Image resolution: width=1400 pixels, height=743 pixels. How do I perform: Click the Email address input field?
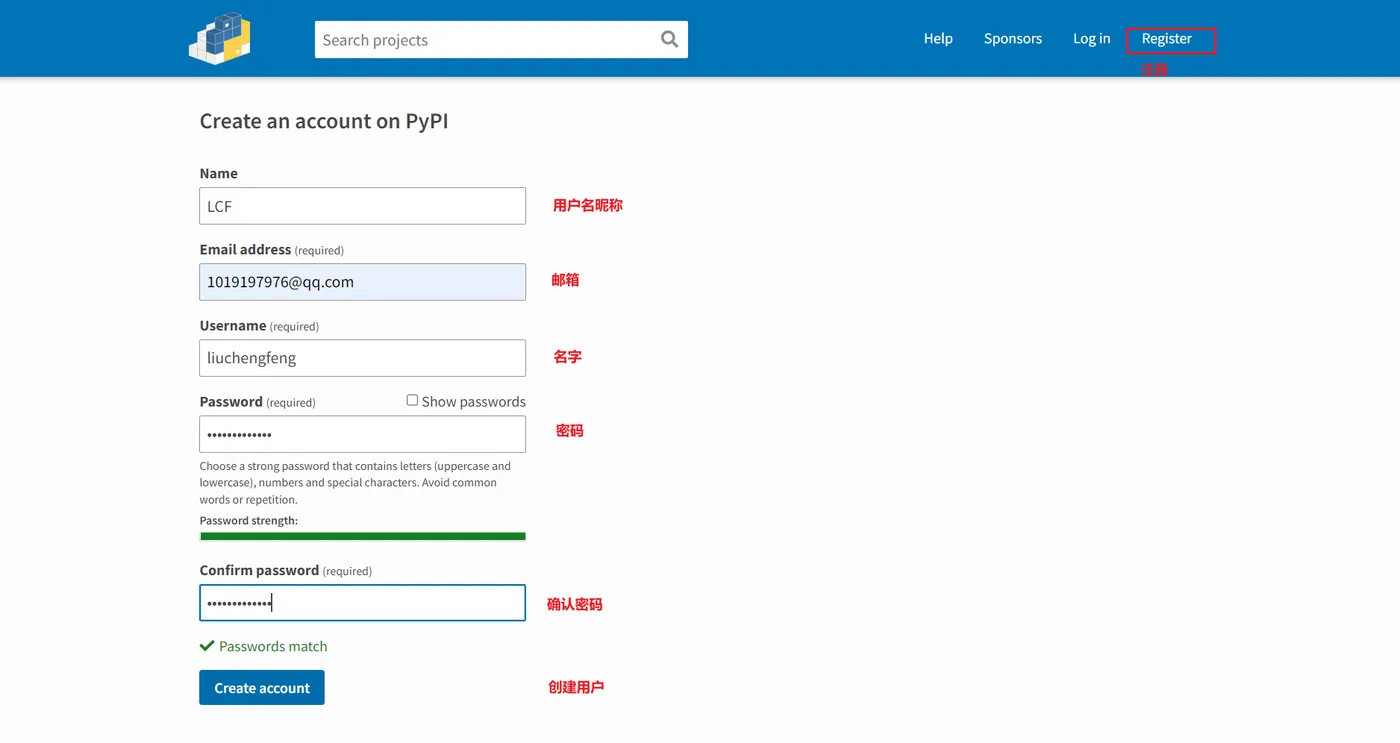tap(362, 282)
